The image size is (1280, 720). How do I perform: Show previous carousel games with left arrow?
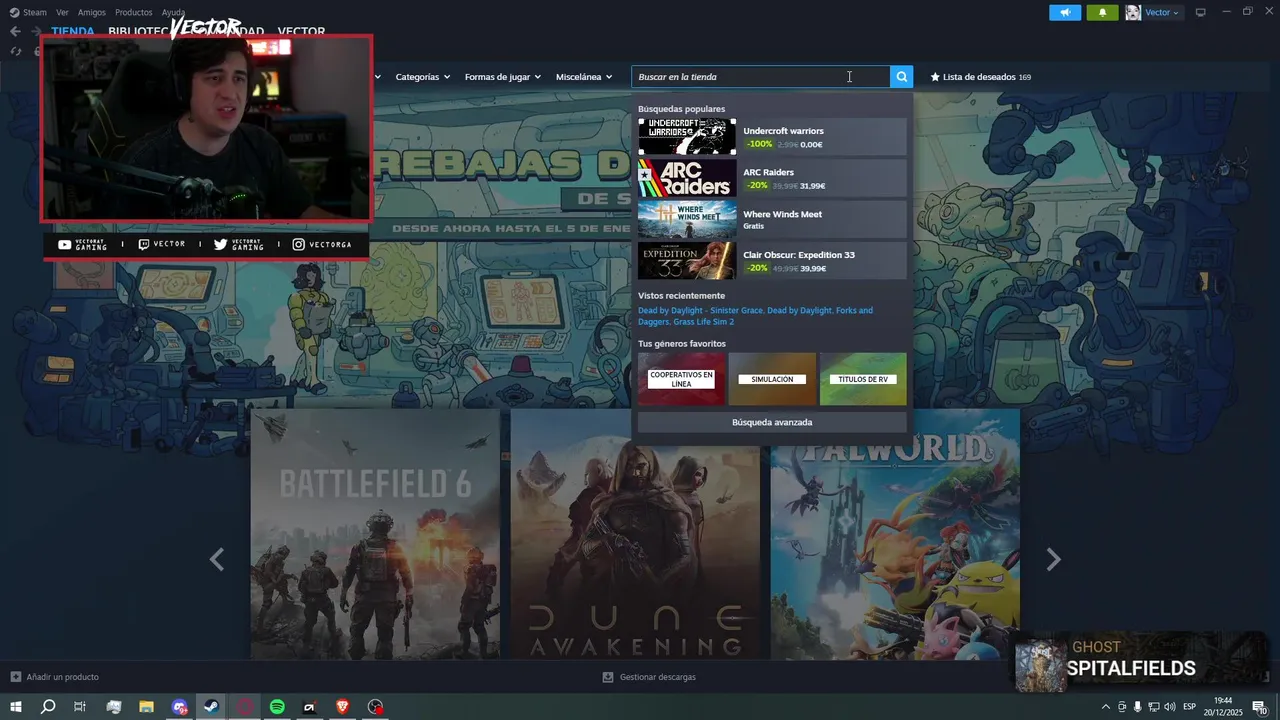[x=217, y=560]
